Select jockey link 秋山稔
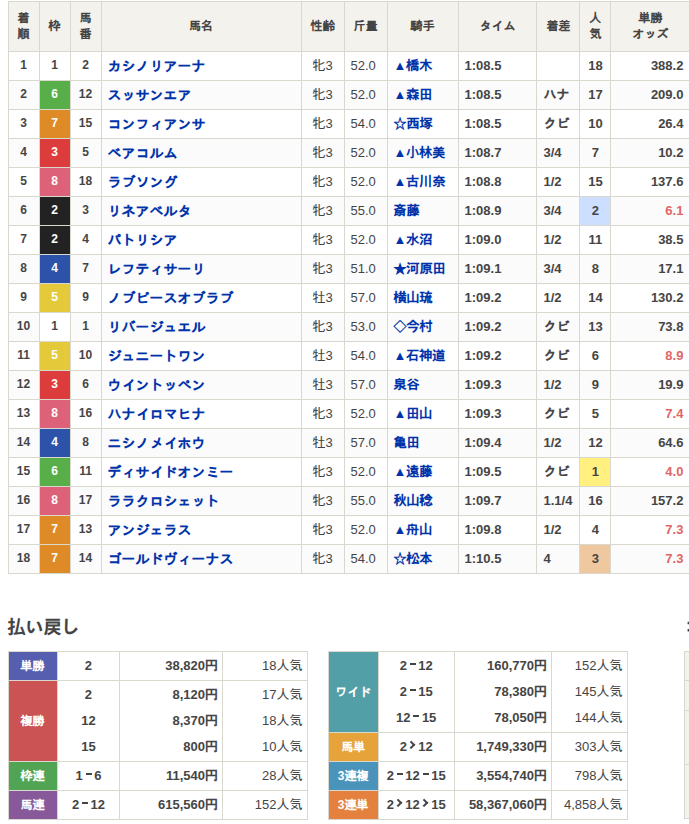The width and height of the screenshot is (689, 824). coord(414,501)
